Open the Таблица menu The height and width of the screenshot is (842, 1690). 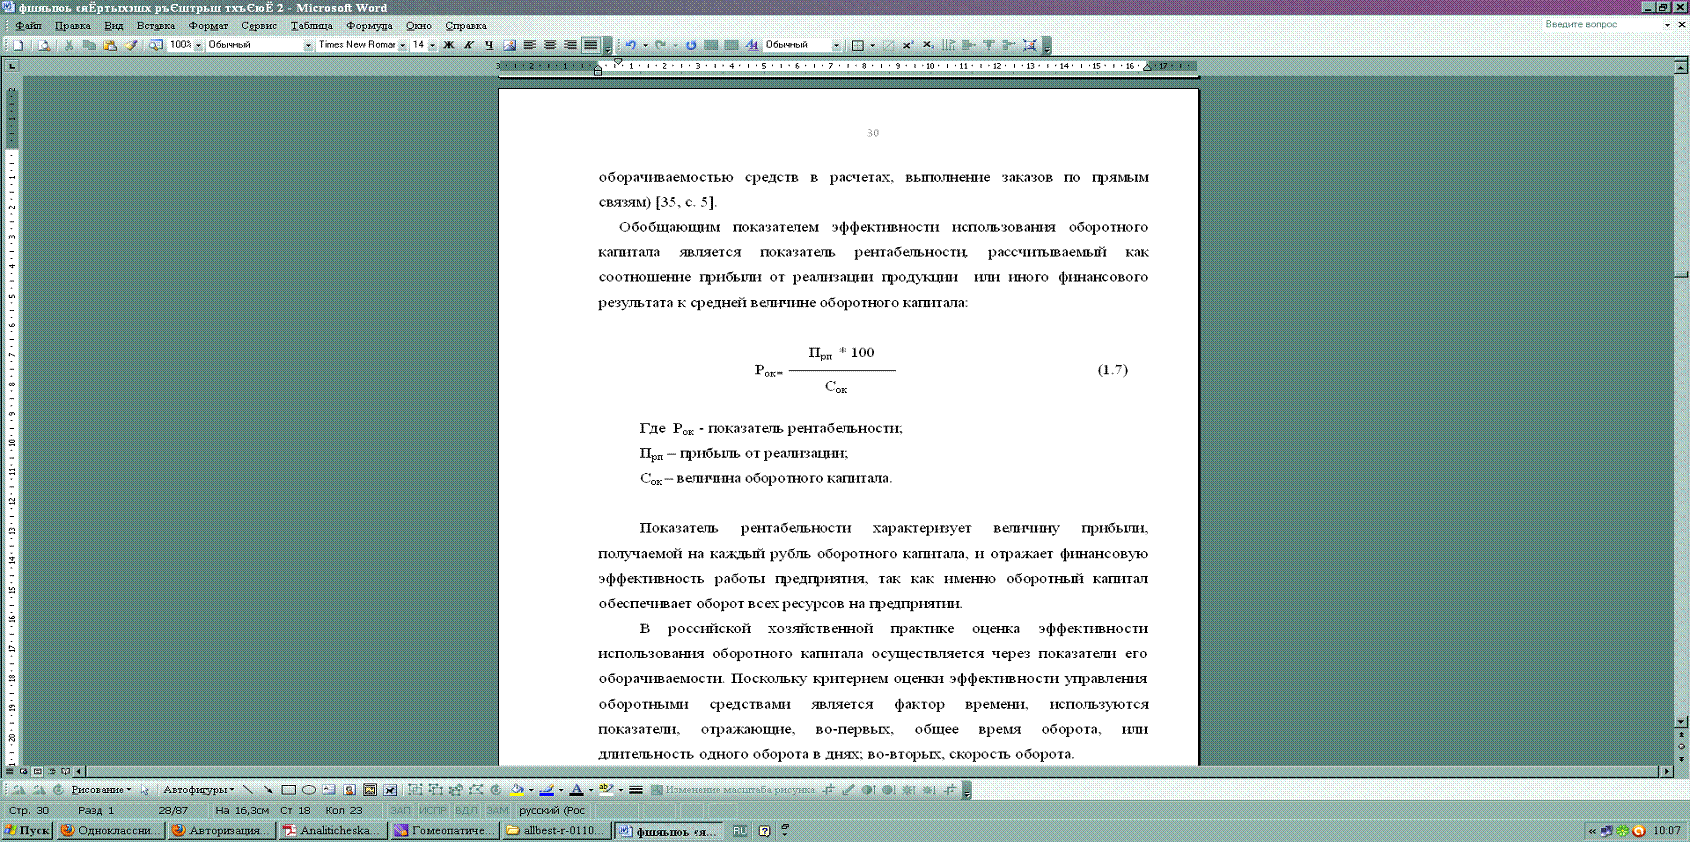[311, 25]
